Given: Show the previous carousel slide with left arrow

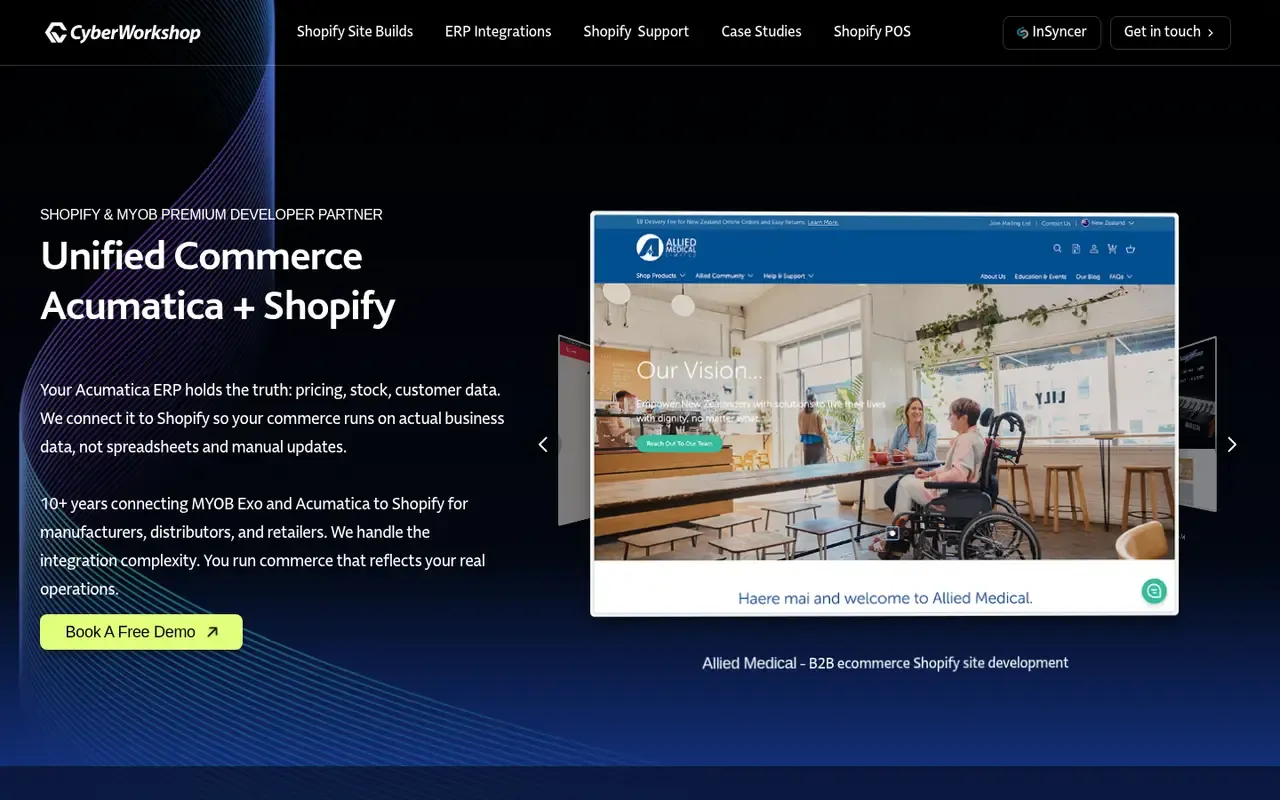Looking at the screenshot, I should coord(543,444).
